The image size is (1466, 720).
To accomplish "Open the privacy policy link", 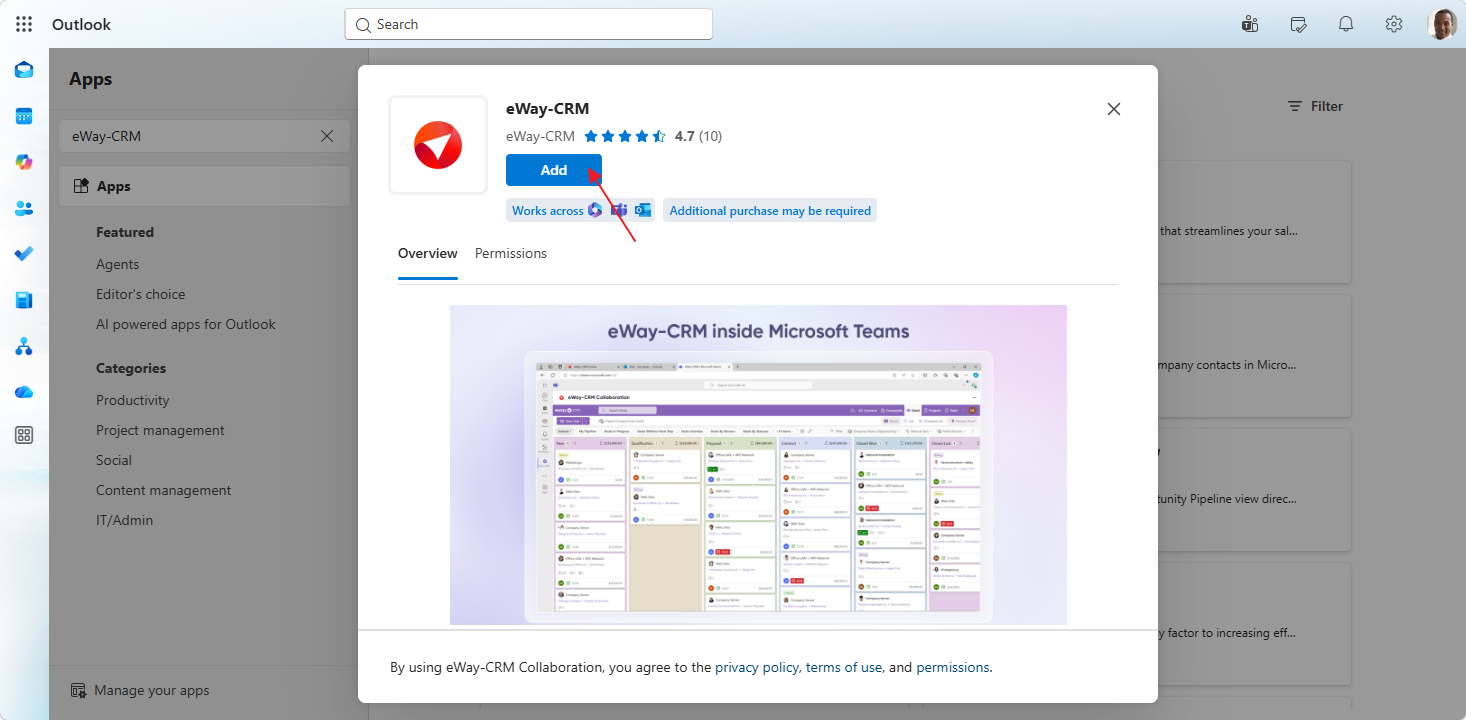I will 757,667.
